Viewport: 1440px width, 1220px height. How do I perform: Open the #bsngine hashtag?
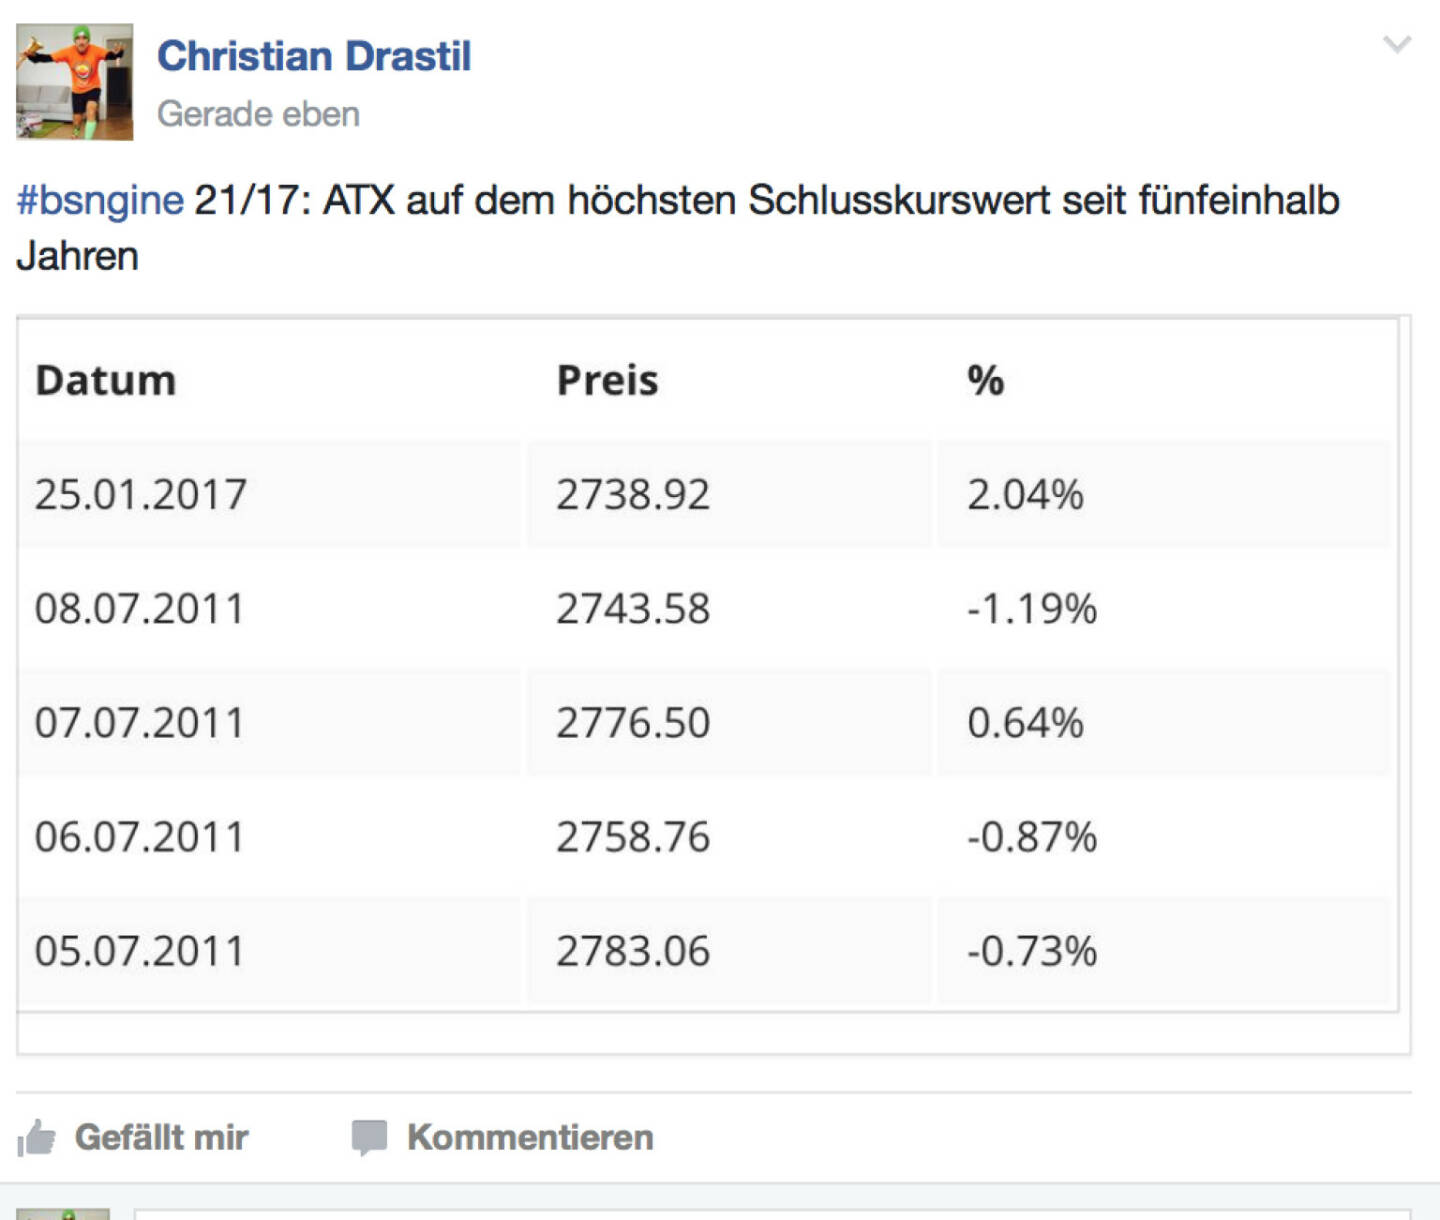pyautogui.click(x=100, y=200)
